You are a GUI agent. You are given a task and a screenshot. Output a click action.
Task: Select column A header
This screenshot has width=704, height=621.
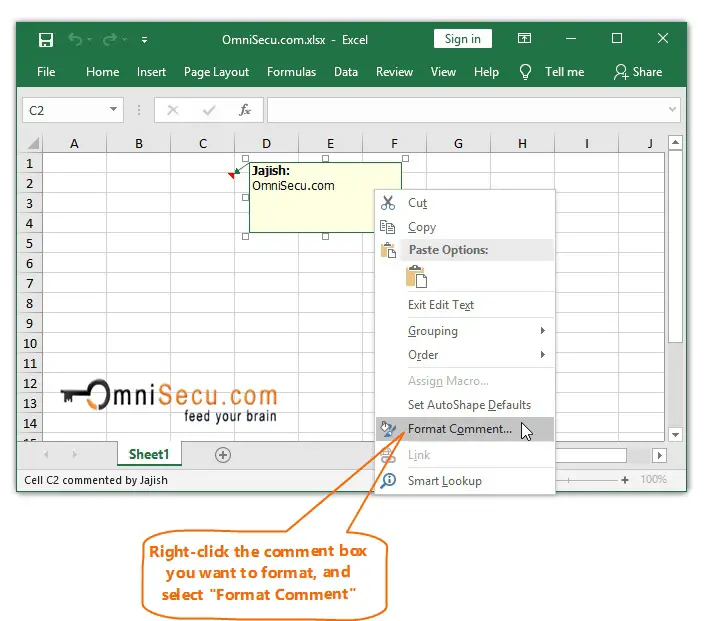coord(75,144)
